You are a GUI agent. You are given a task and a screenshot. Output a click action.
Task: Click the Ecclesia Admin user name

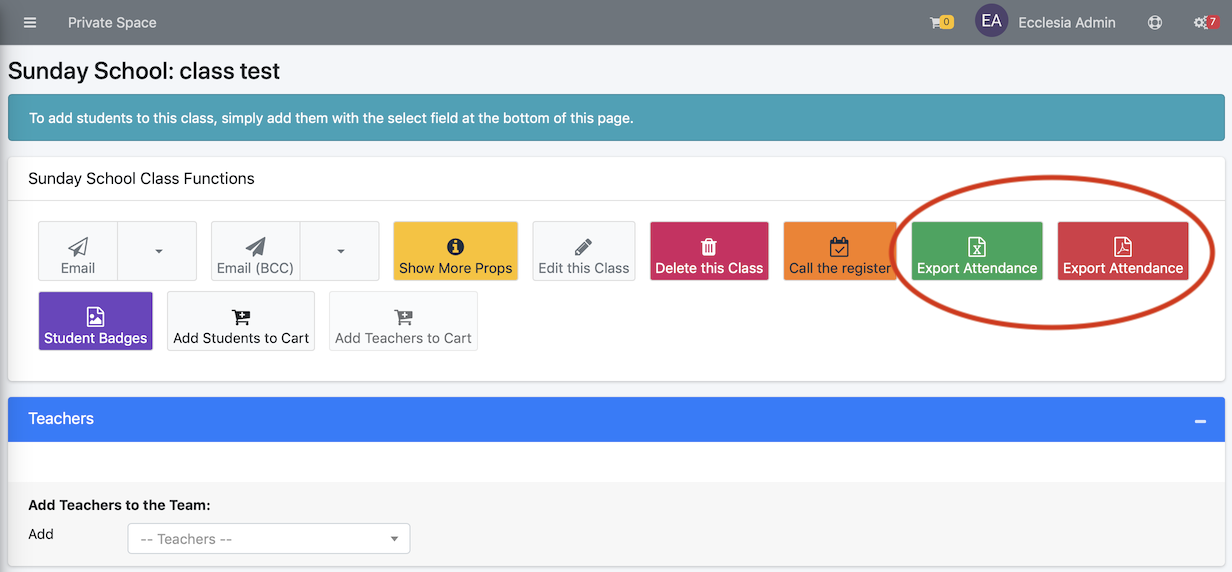(x=1067, y=22)
